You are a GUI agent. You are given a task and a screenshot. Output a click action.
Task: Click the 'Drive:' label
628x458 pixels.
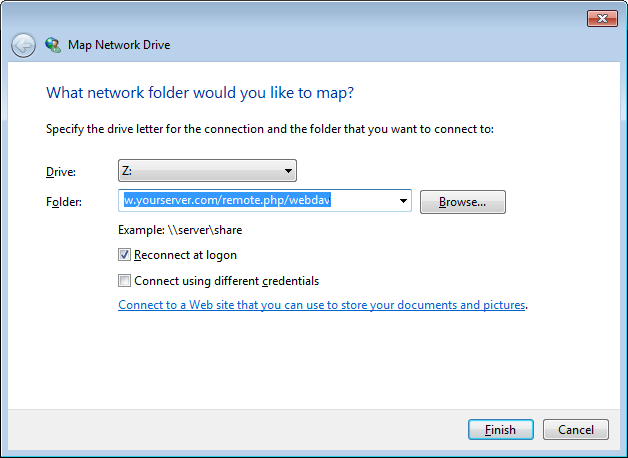tap(61, 172)
